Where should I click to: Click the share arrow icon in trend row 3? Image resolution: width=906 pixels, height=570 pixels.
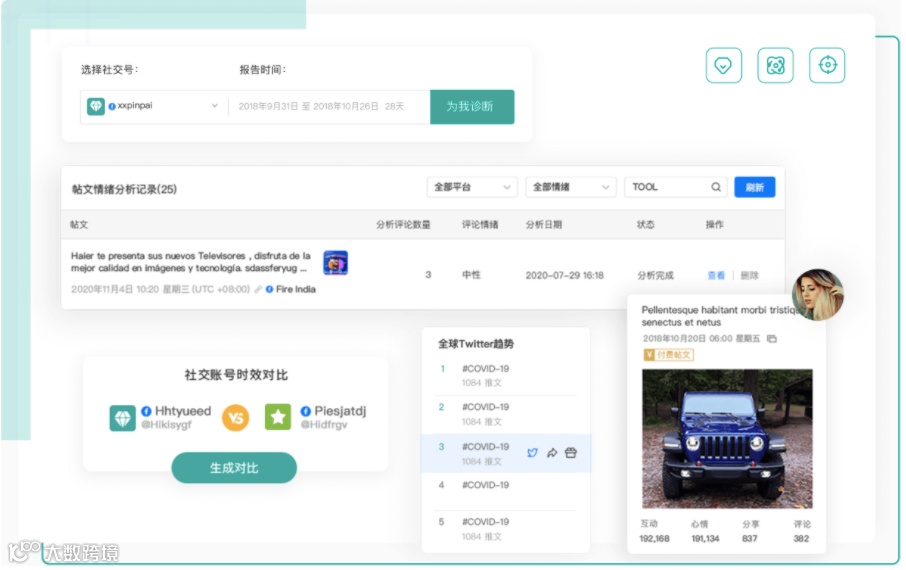coord(552,453)
